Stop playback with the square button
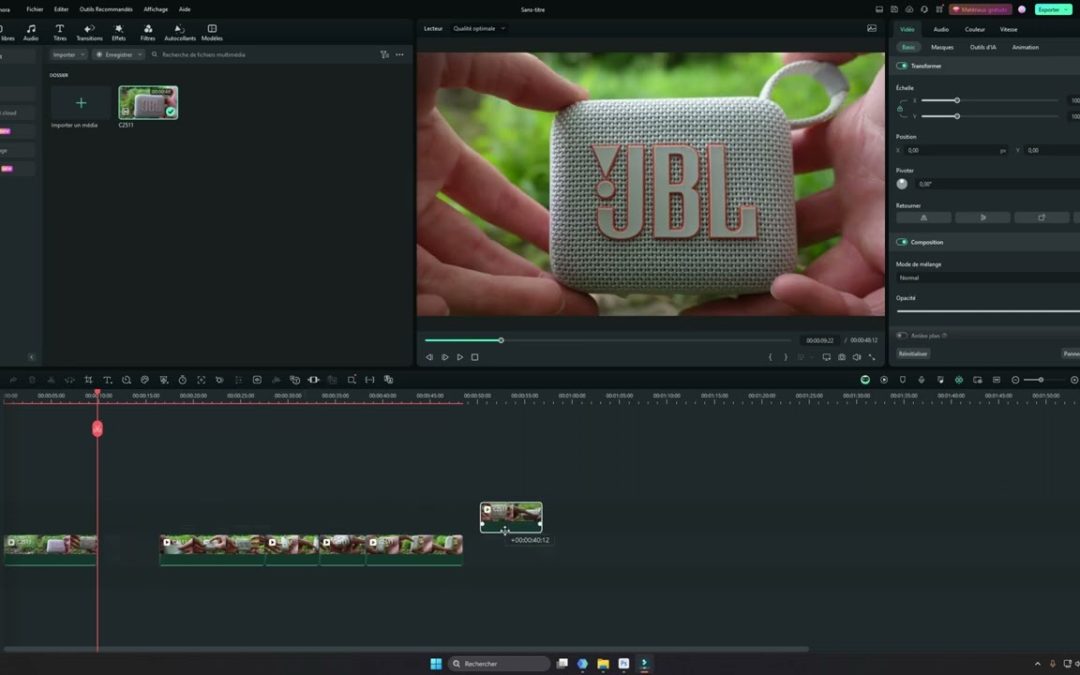Viewport: 1080px width, 675px height. tap(475, 357)
